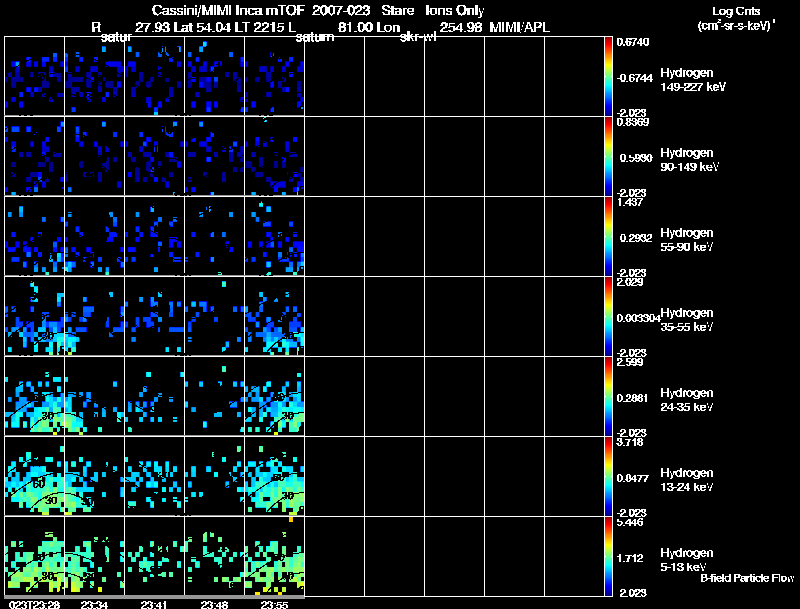The height and width of the screenshot is (609, 800).
Task: Click the 'B-field Particle Flow' text
Action: [x=747, y=578]
